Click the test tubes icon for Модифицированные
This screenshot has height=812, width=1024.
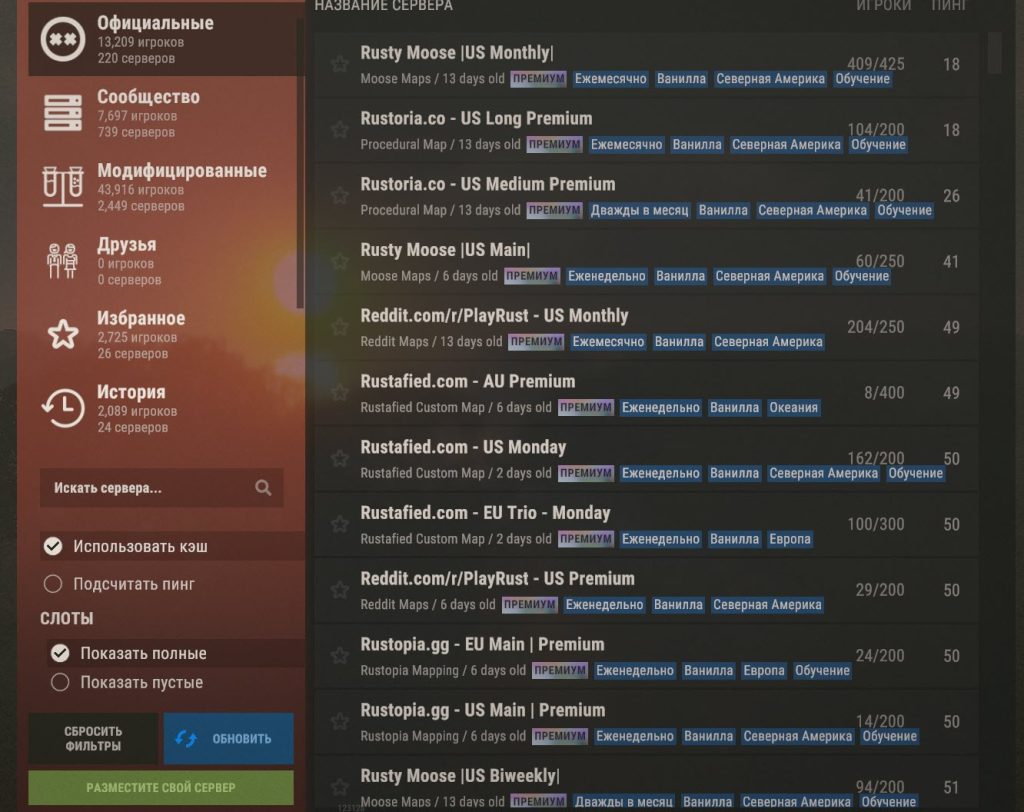click(x=63, y=187)
